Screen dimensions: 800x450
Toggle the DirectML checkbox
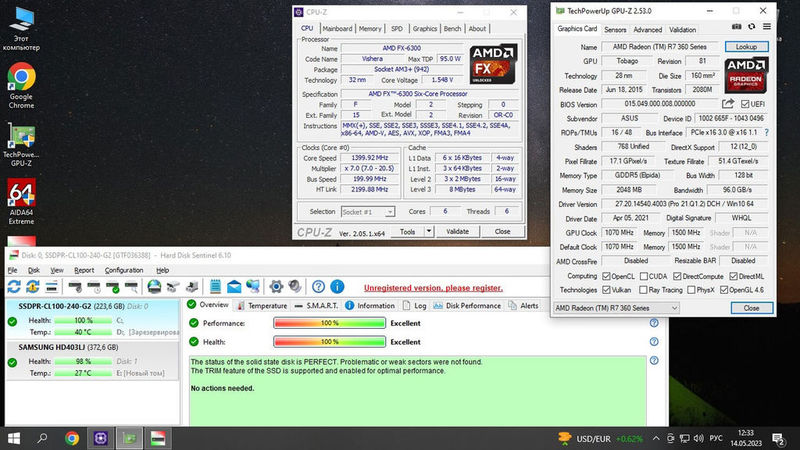click(x=733, y=276)
